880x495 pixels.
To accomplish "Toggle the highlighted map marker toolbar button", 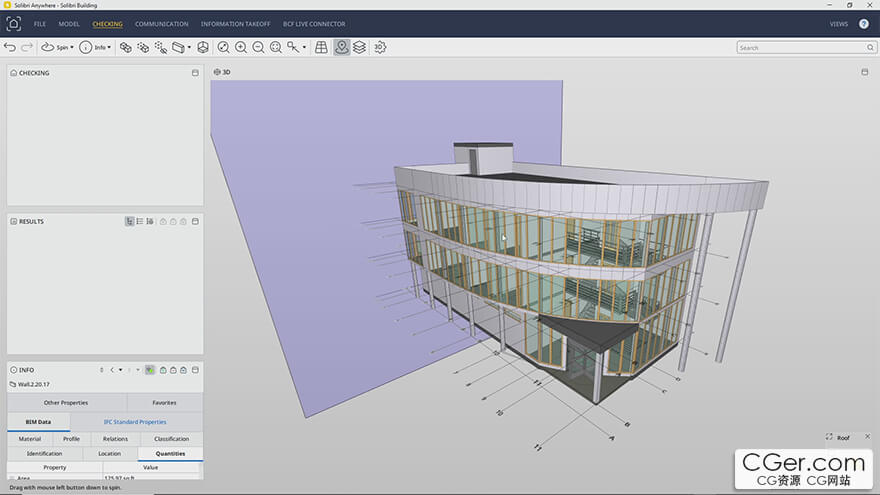I will pos(342,47).
